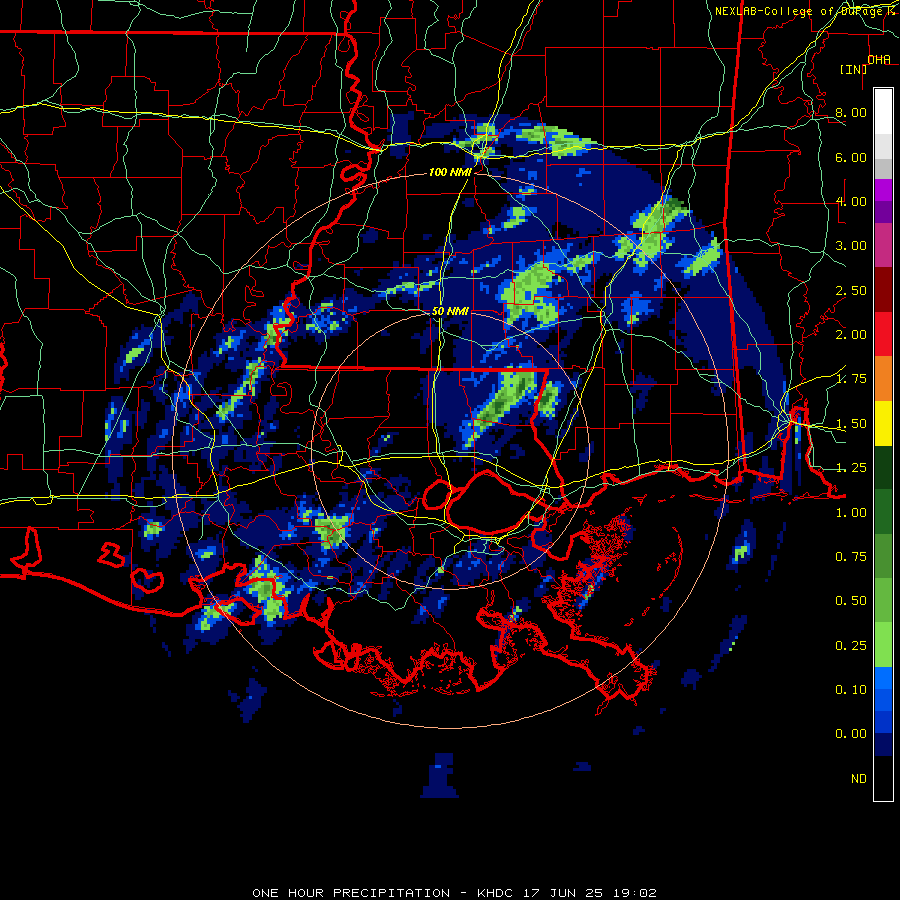
Task: Select the '2.00' scale label
Action: click(851, 335)
